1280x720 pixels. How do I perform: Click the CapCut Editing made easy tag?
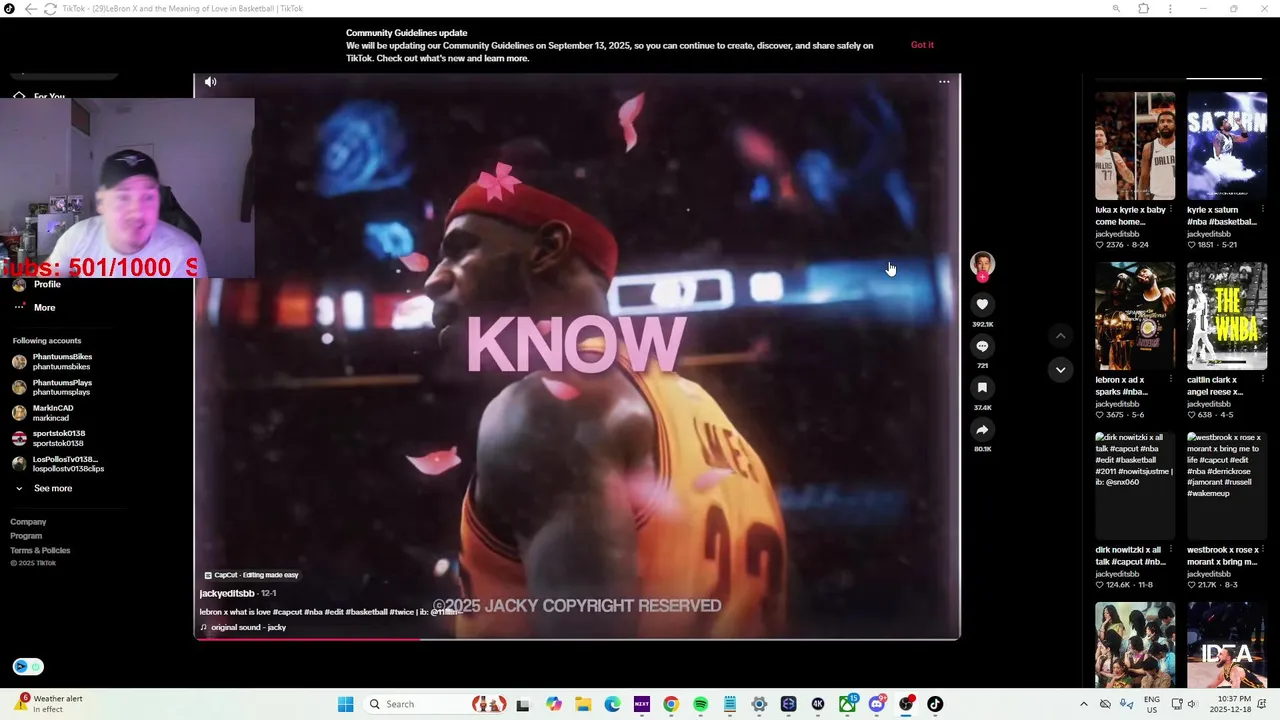(x=251, y=575)
